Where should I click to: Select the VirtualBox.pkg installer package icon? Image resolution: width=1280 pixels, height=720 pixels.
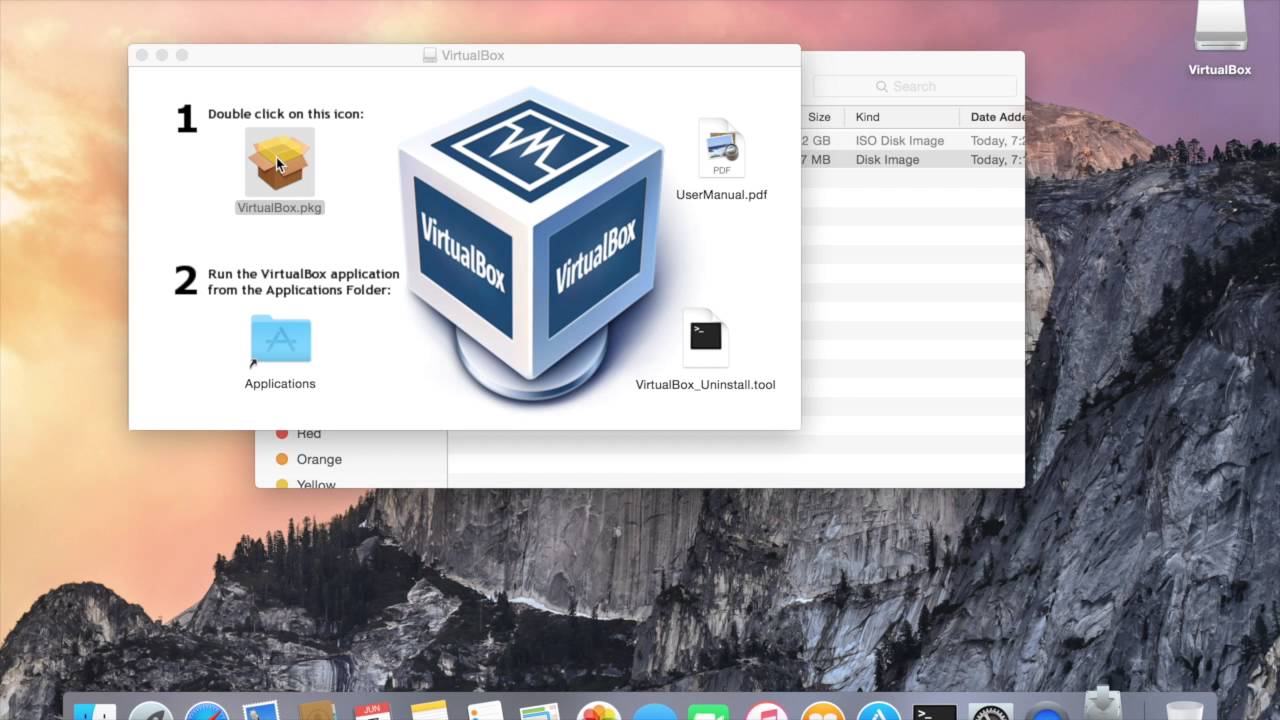pos(280,163)
